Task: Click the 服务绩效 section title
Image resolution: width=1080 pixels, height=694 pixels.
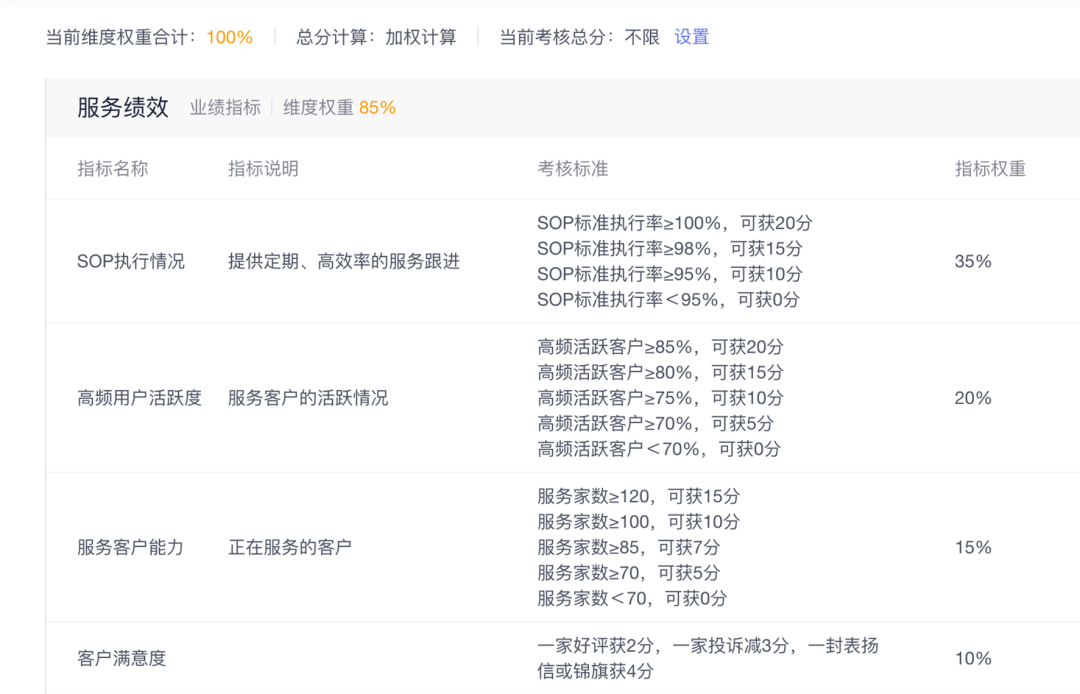Action: (x=123, y=107)
